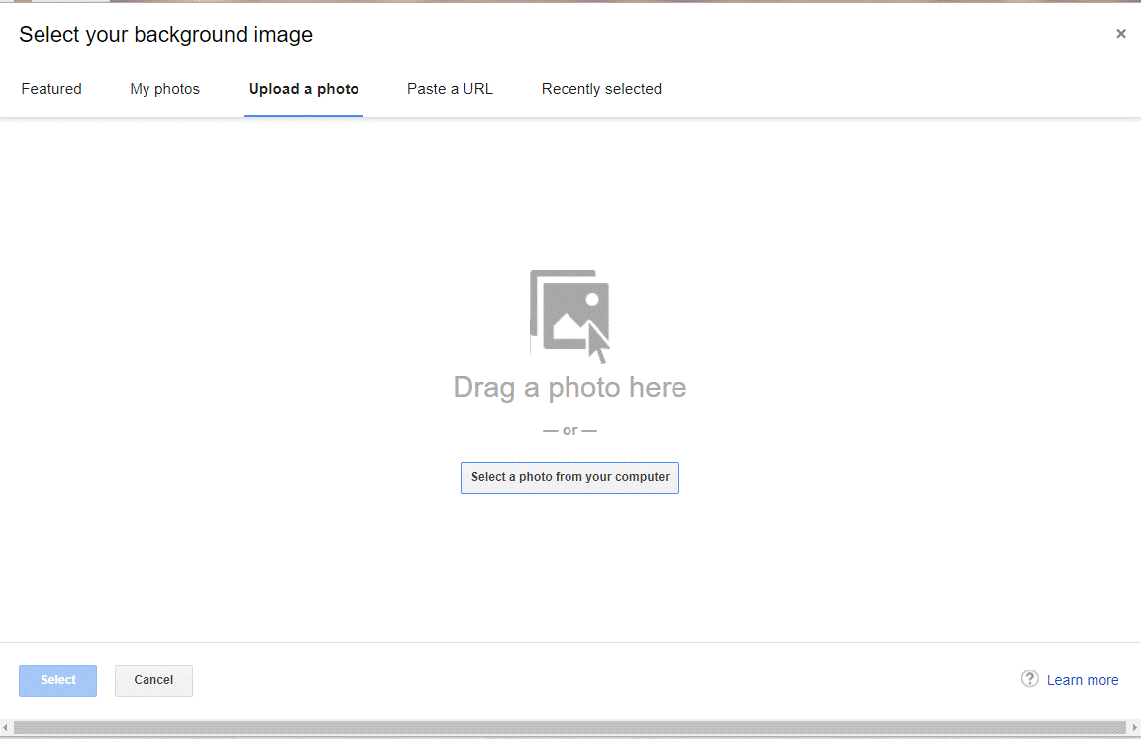Screen dimensions: 1141x739
Task: Switch to the My photos tab
Action: 165,89
